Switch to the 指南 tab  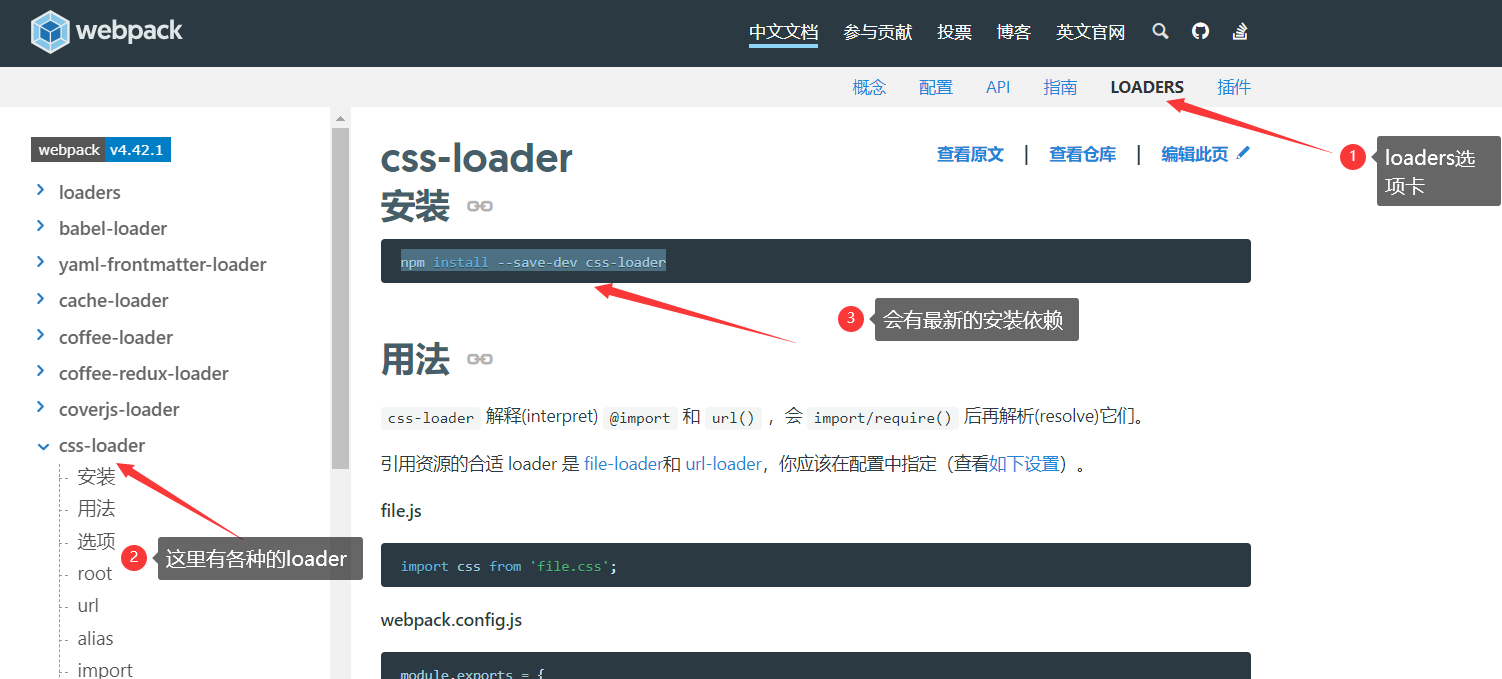click(1060, 87)
